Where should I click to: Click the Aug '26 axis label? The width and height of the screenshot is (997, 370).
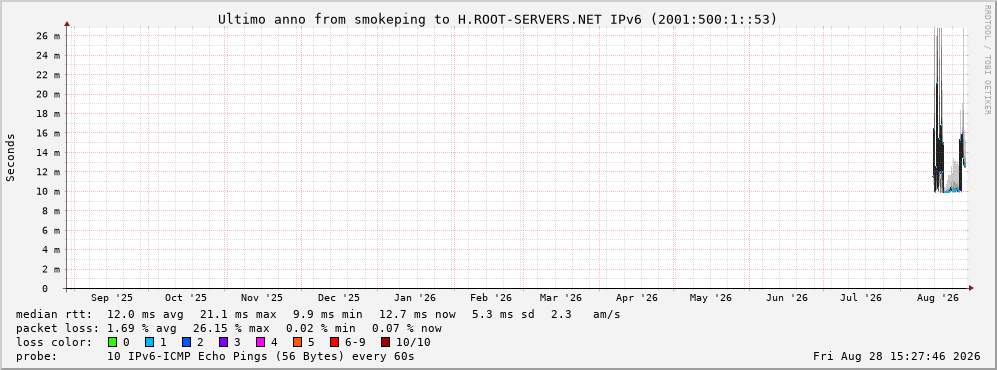[938, 298]
